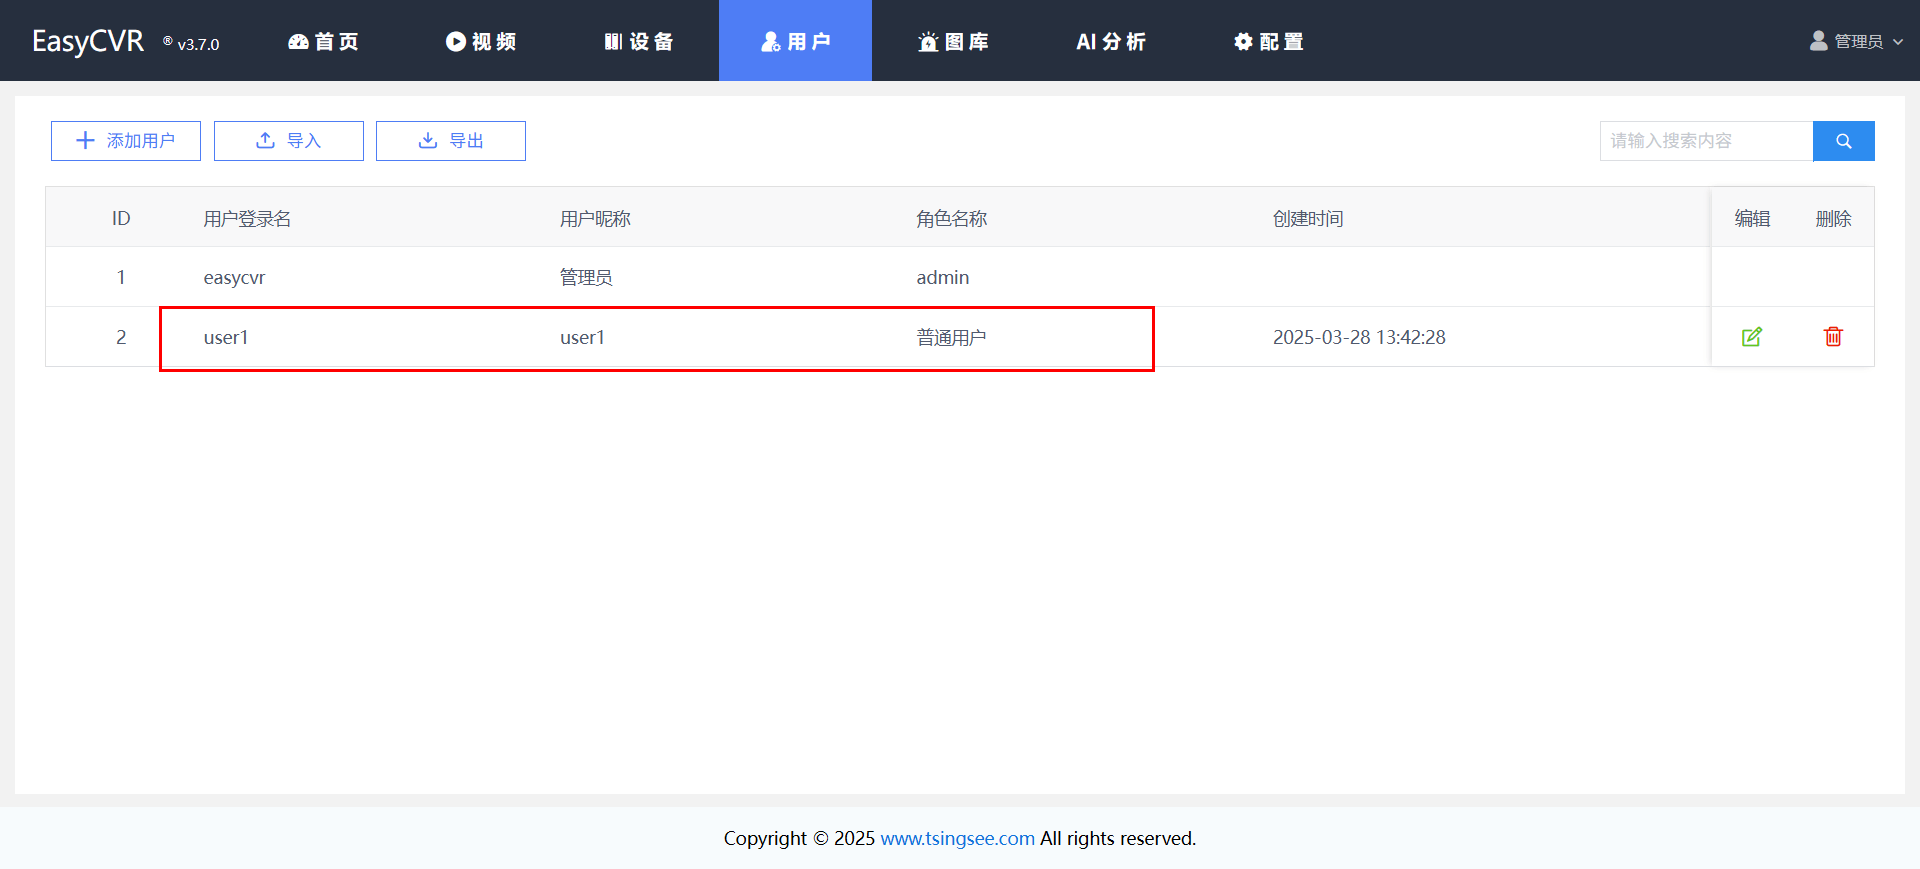Open the 图库 gallery tab
Viewport: 1920px width, 869px height.
[953, 41]
